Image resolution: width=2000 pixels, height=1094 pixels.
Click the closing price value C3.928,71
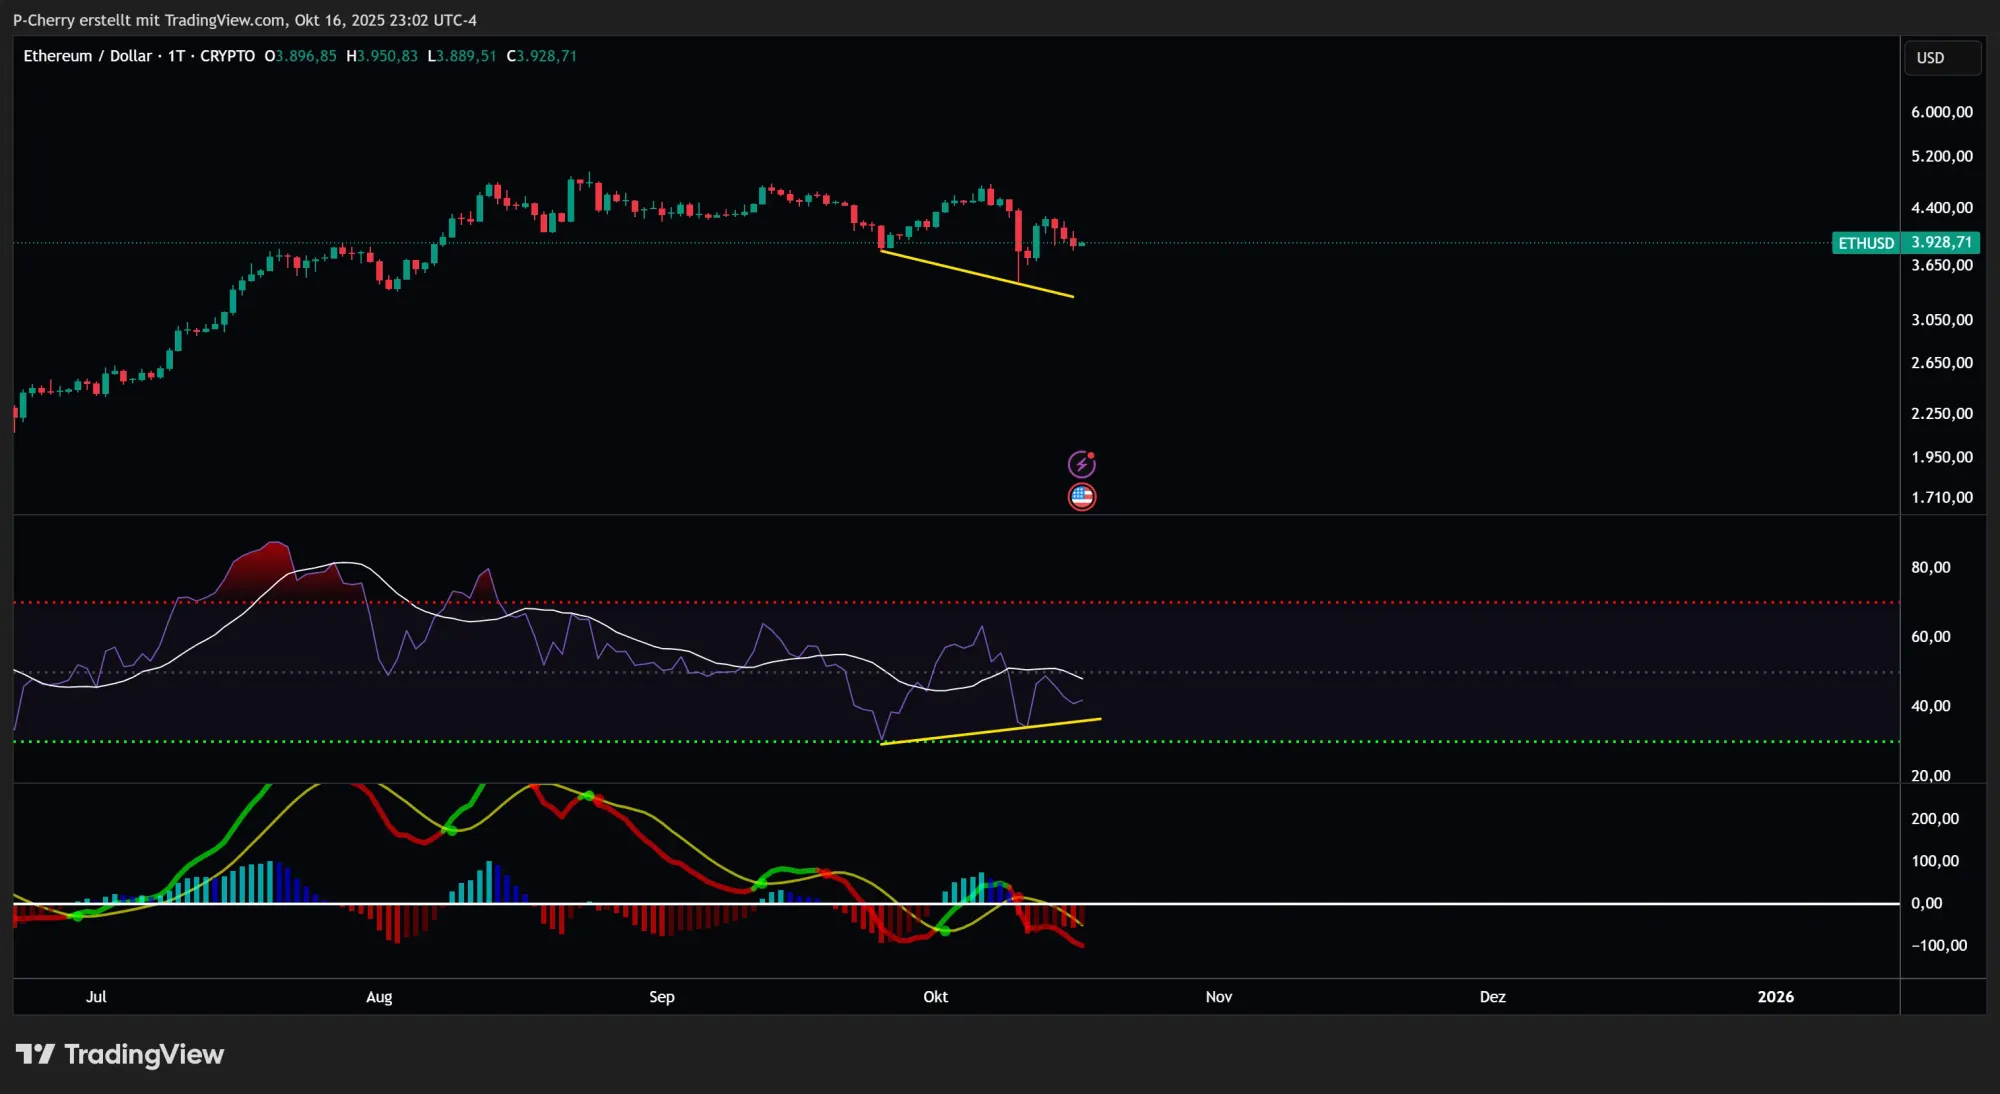click(541, 56)
